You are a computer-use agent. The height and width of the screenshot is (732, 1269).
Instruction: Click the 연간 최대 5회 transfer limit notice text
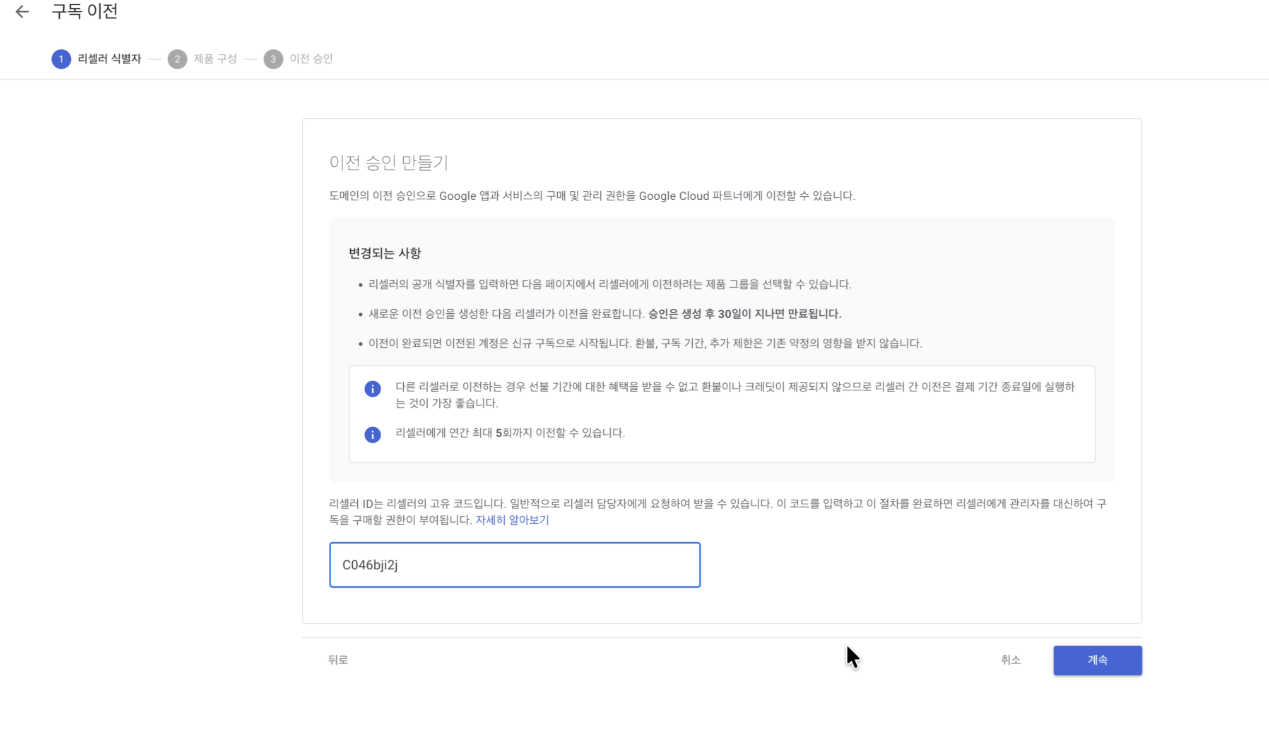point(510,433)
